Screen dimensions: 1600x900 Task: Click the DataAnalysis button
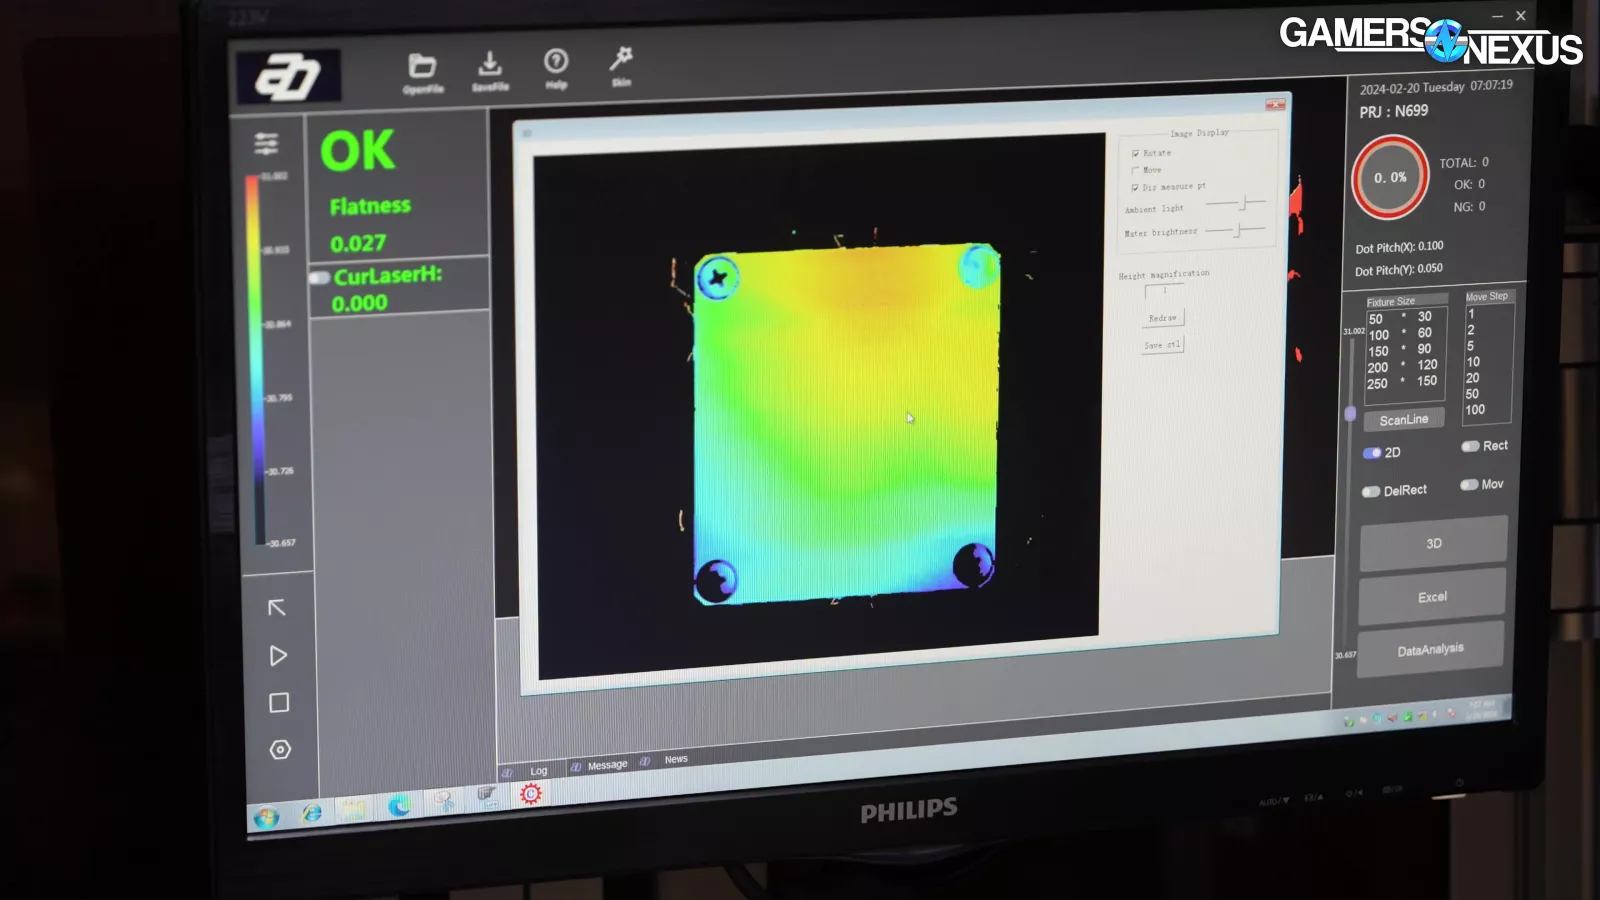1430,650
